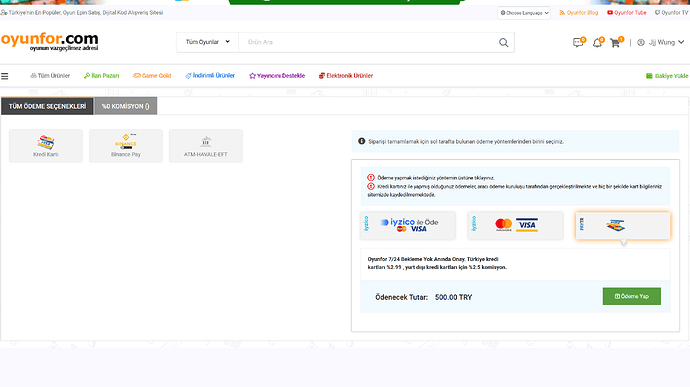
Task: Visit the Oyunfor Blog link
Action: pyautogui.click(x=579, y=13)
